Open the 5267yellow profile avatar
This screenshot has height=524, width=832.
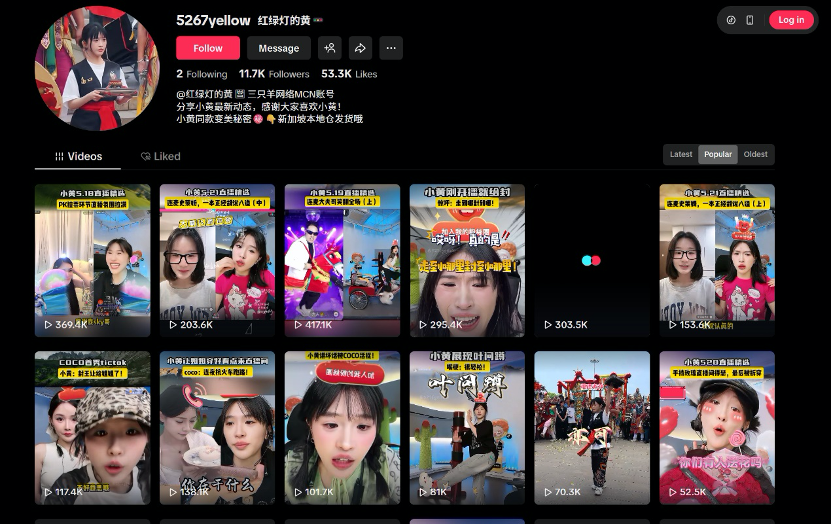pos(97,68)
